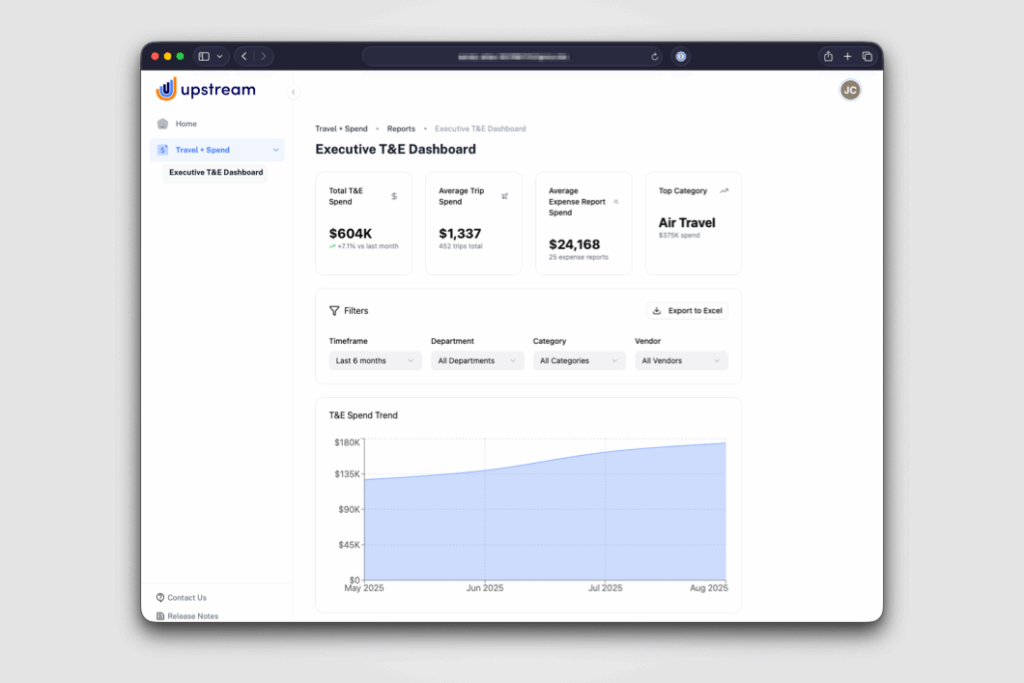Collapse the Travel + Spend chevron

[x=276, y=150]
